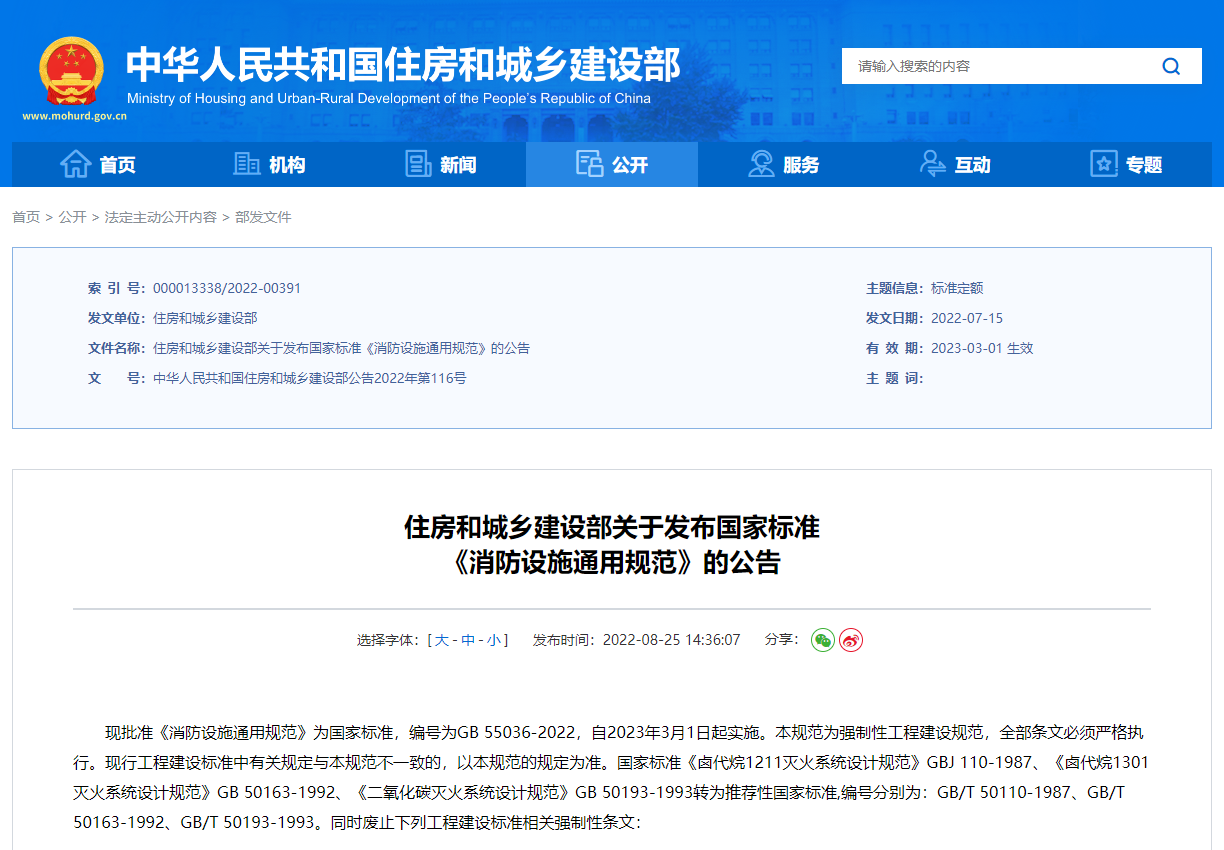Click the 专题 star icon
This screenshot has height=850, width=1224.
pyautogui.click(x=1104, y=164)
